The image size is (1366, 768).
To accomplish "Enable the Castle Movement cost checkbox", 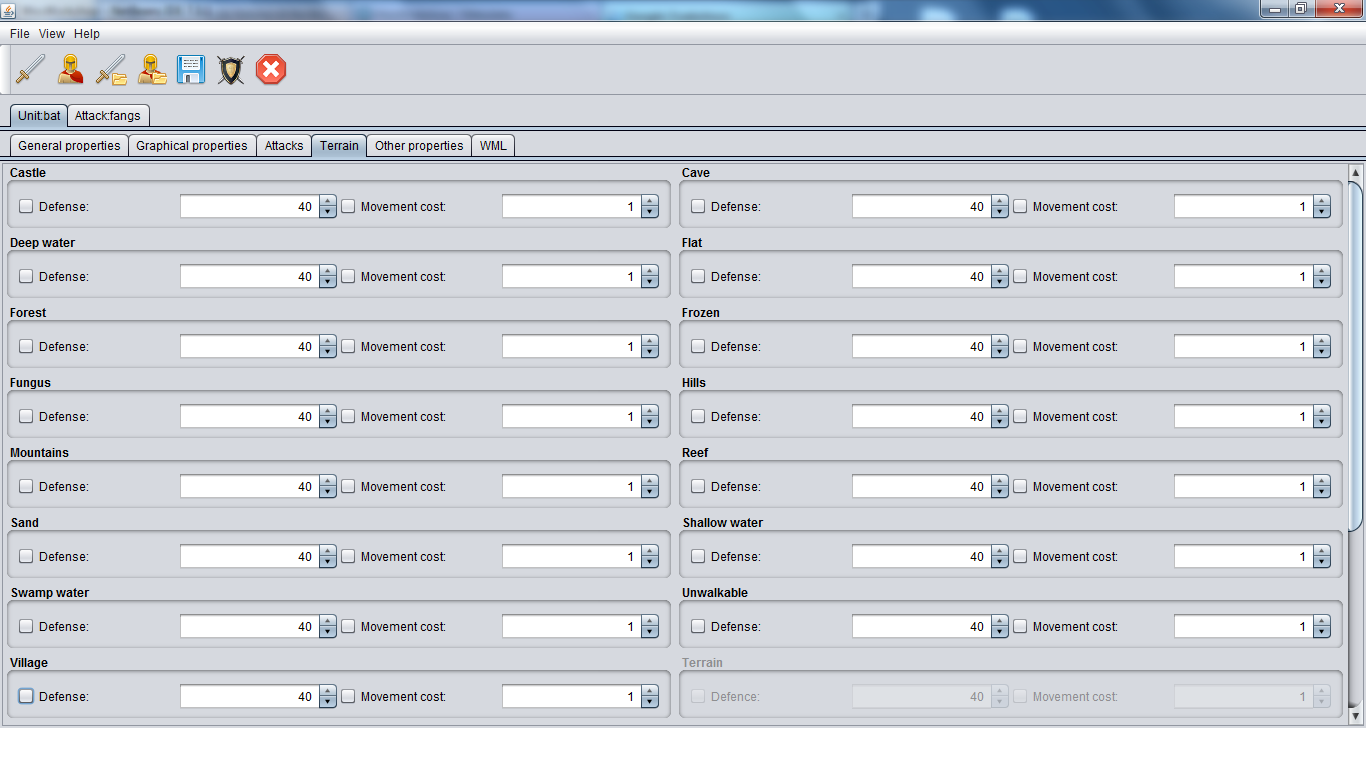I will (x=348, y=207).
